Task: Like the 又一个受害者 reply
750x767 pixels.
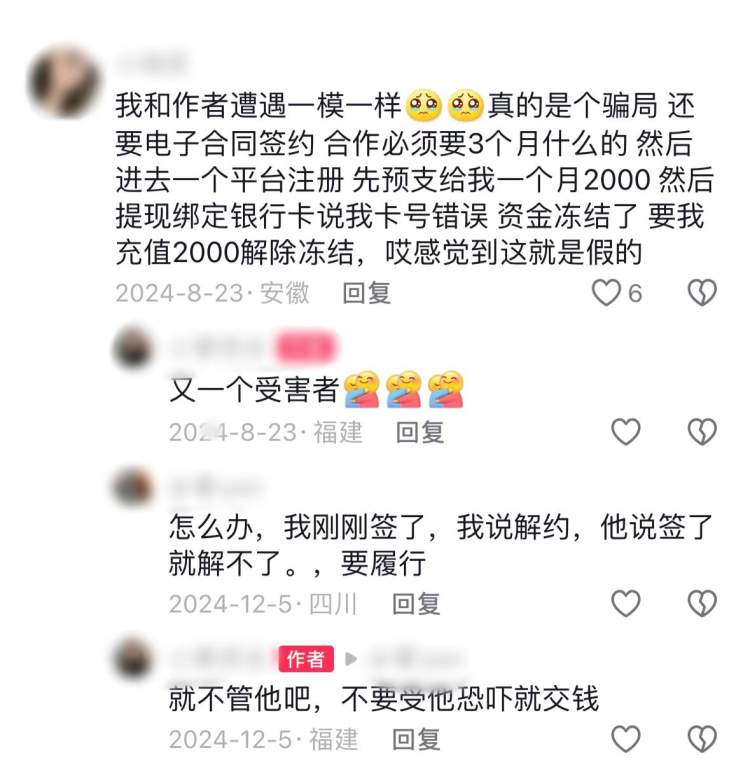Action: pyautogui.click(x=626, y=432)
